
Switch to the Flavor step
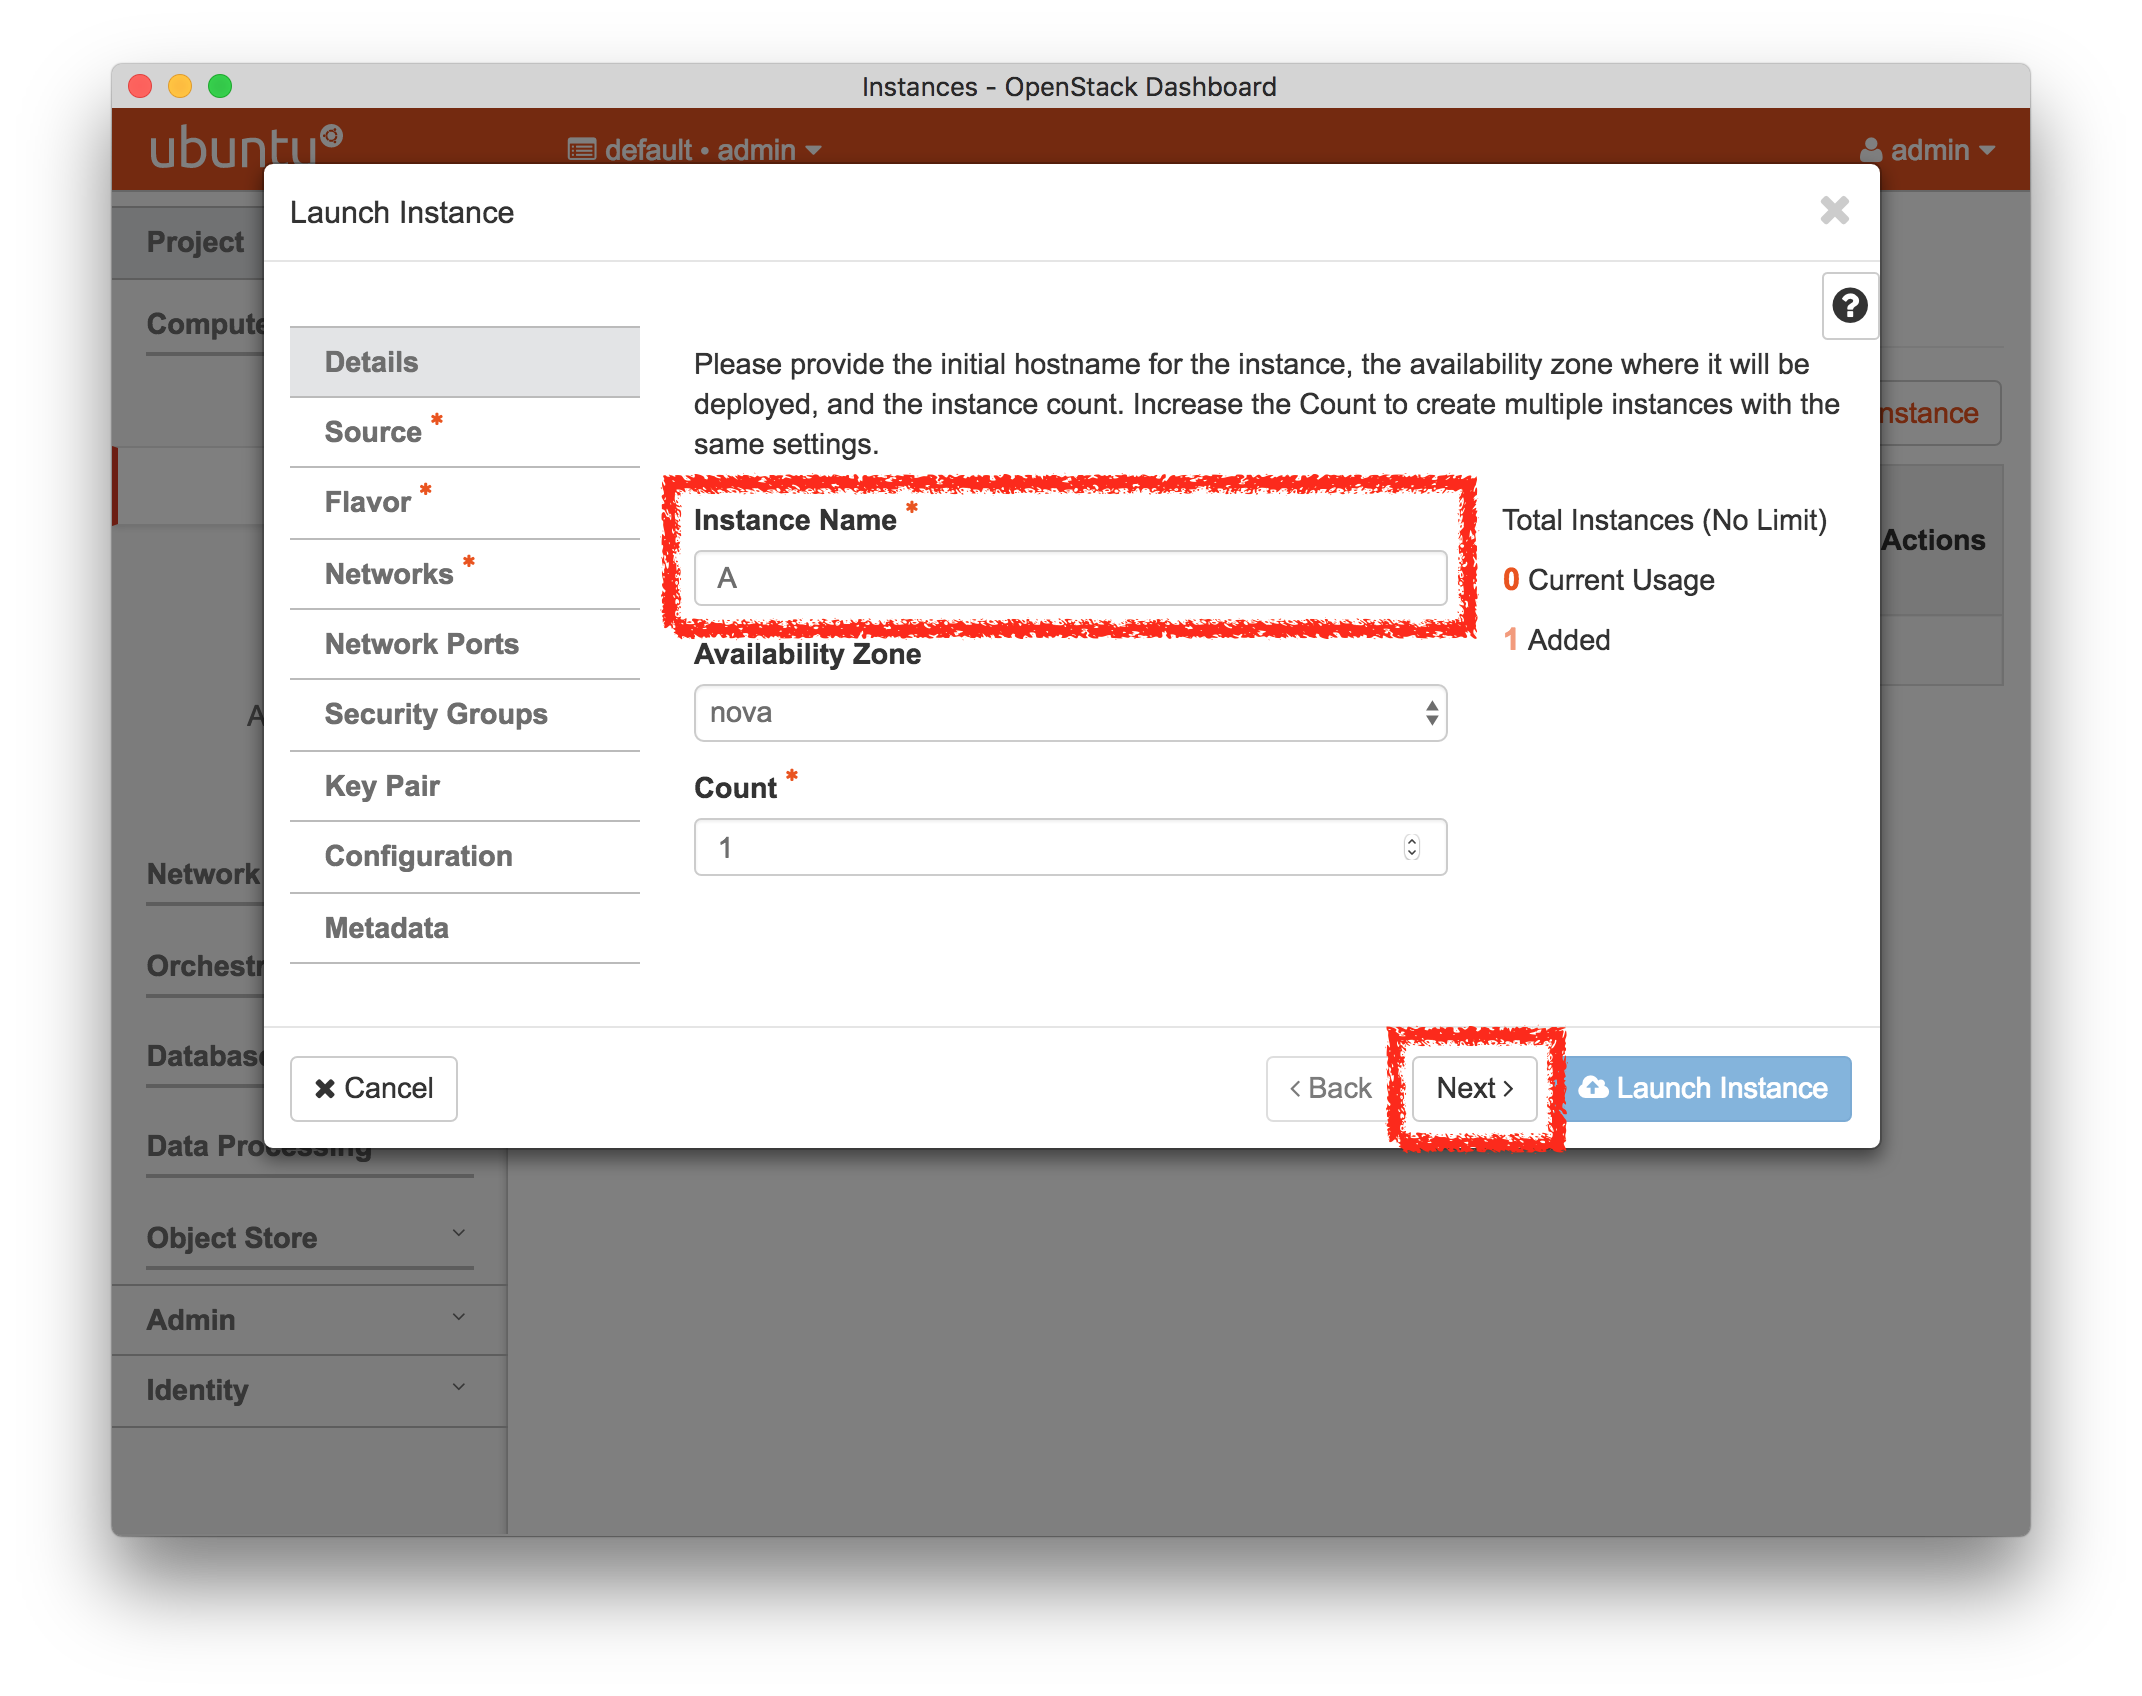pos(465,502)
